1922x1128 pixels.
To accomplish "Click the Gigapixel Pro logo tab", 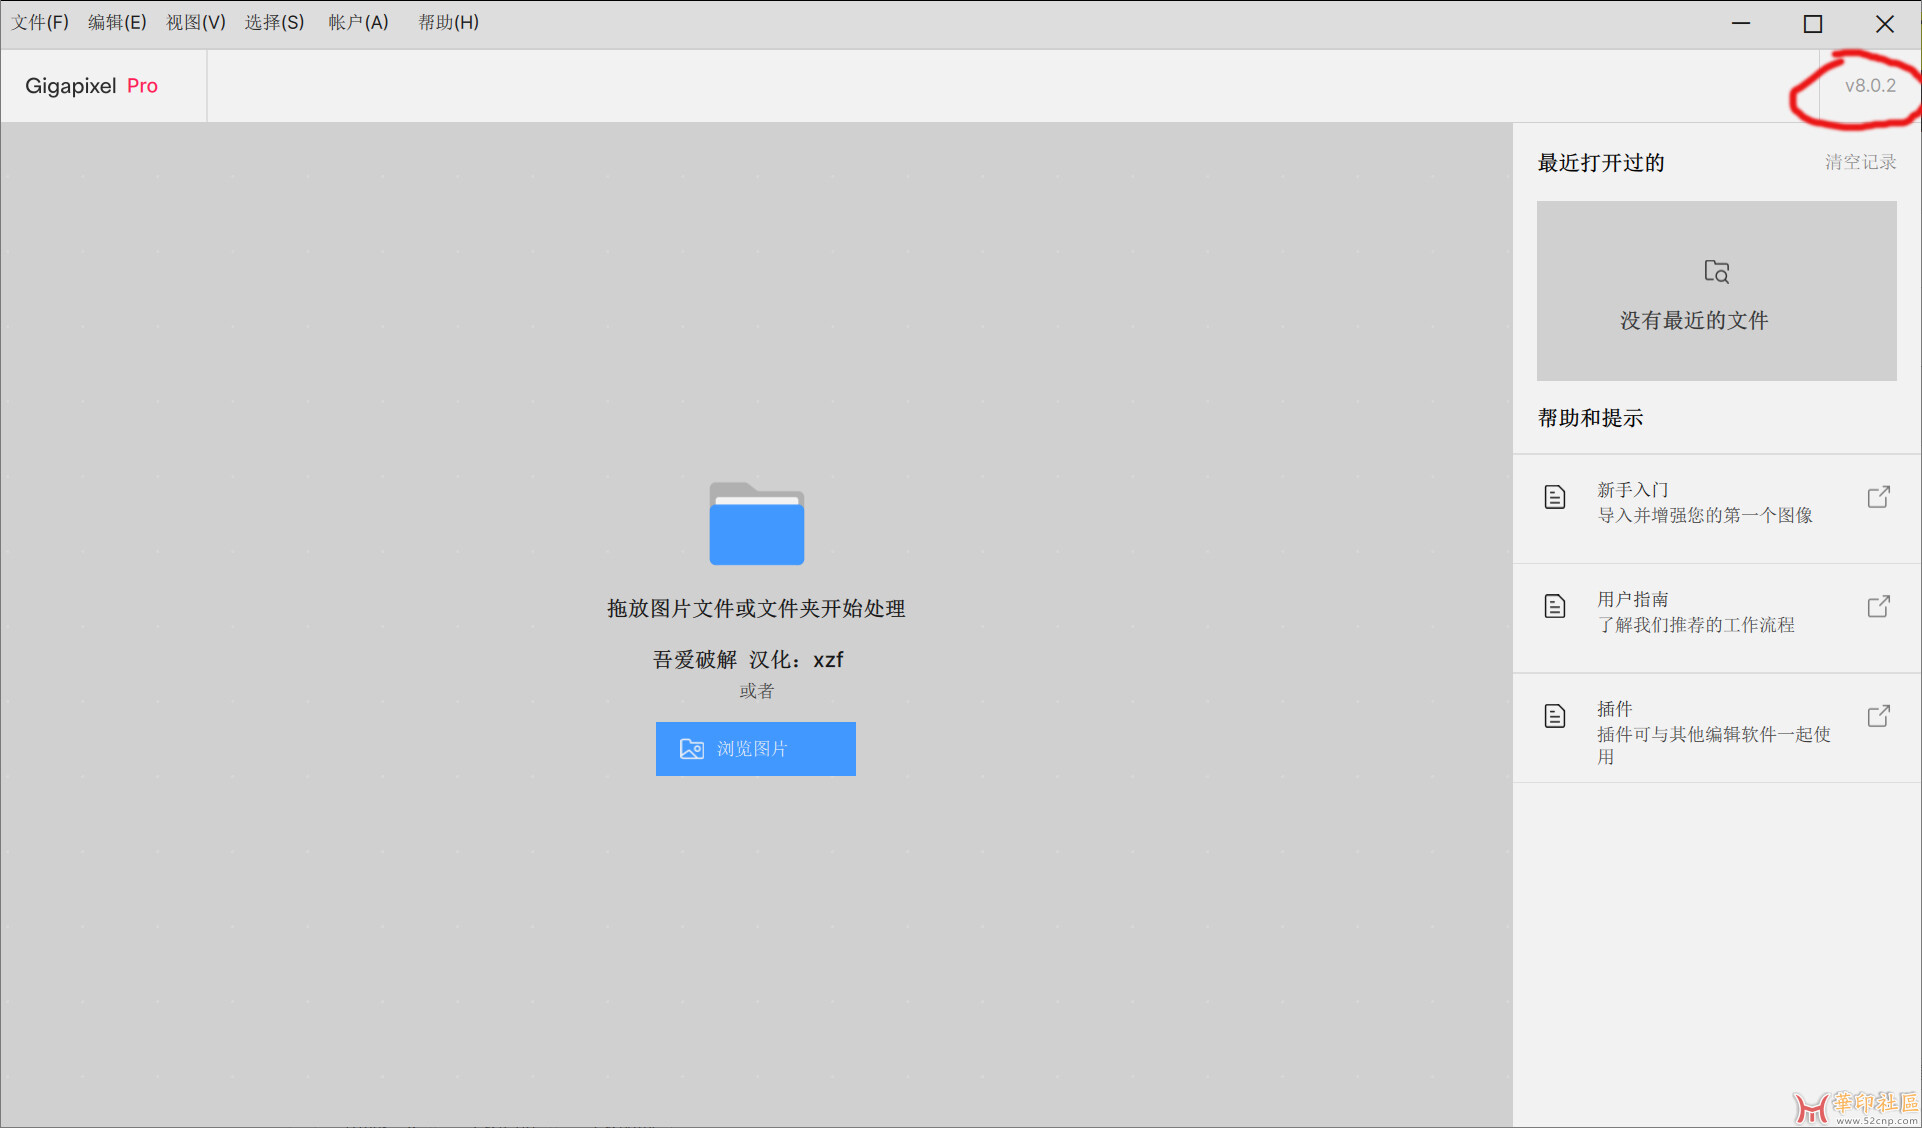I will [92, 86].
